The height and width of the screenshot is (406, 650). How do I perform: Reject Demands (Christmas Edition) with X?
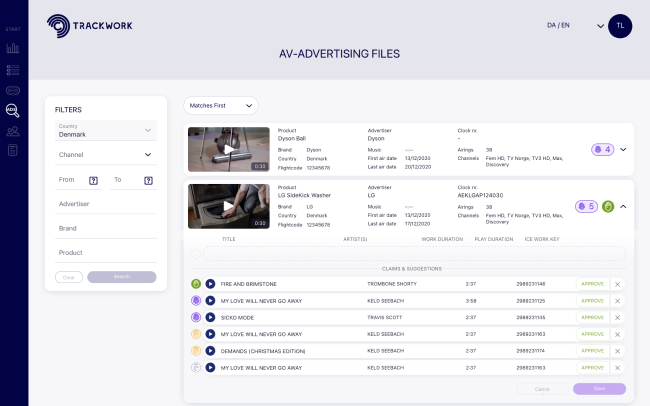617,351
